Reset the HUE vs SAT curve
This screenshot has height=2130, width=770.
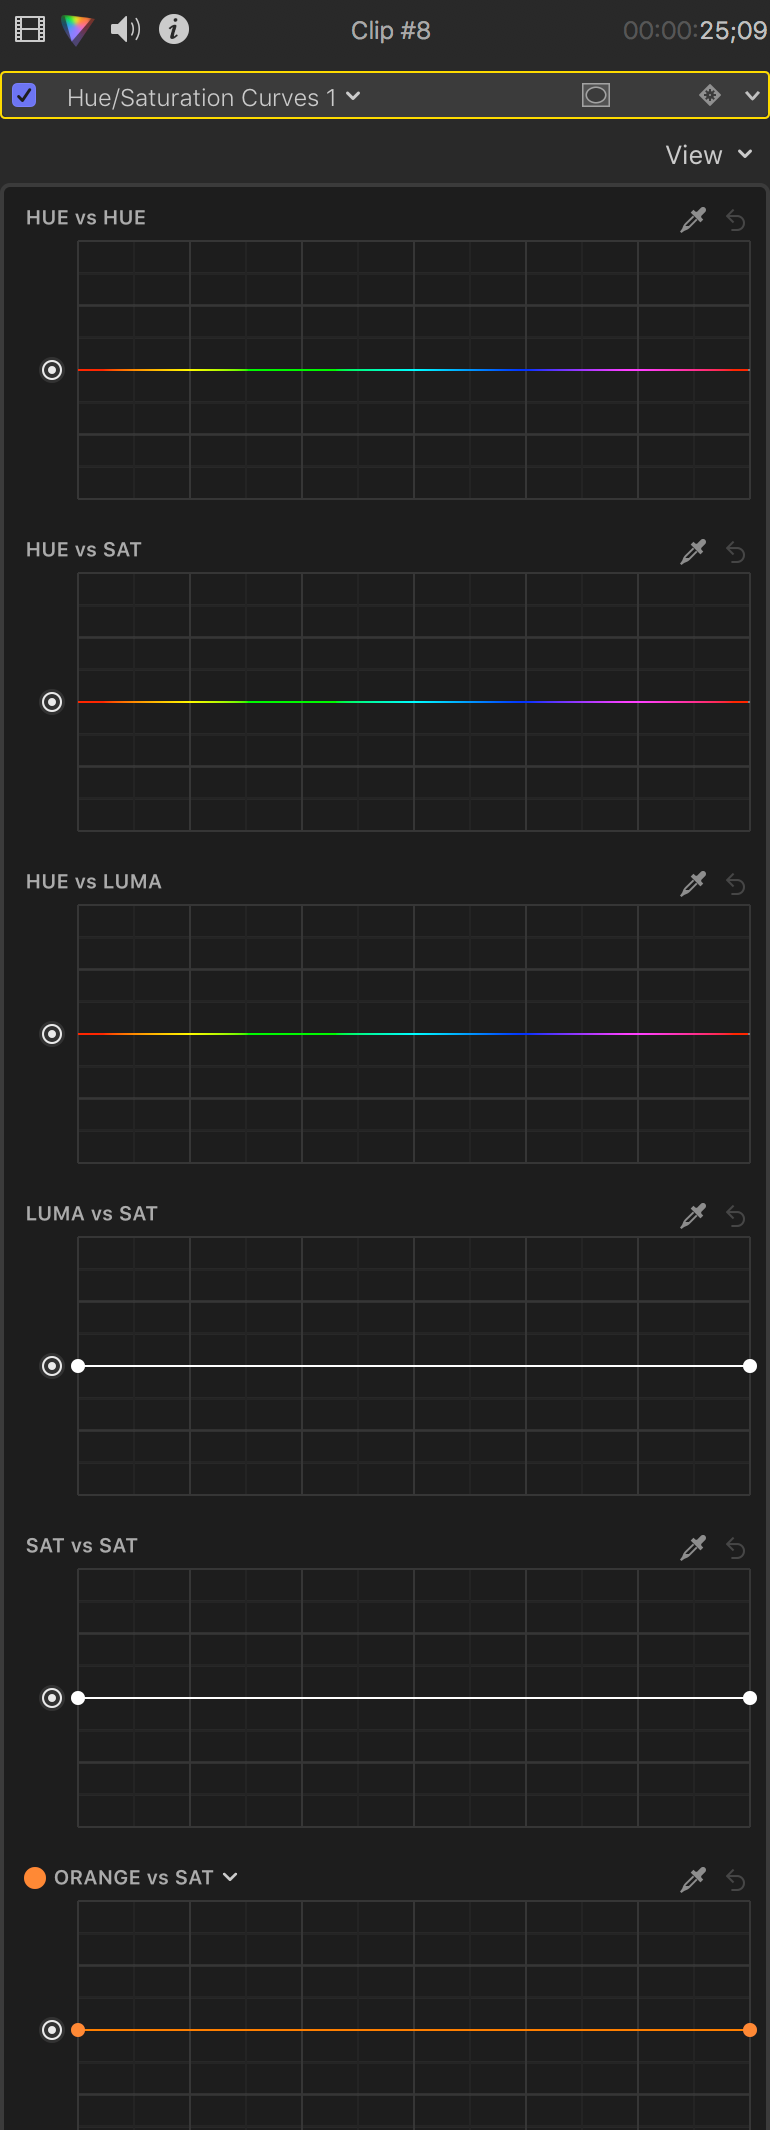(736, 552)
